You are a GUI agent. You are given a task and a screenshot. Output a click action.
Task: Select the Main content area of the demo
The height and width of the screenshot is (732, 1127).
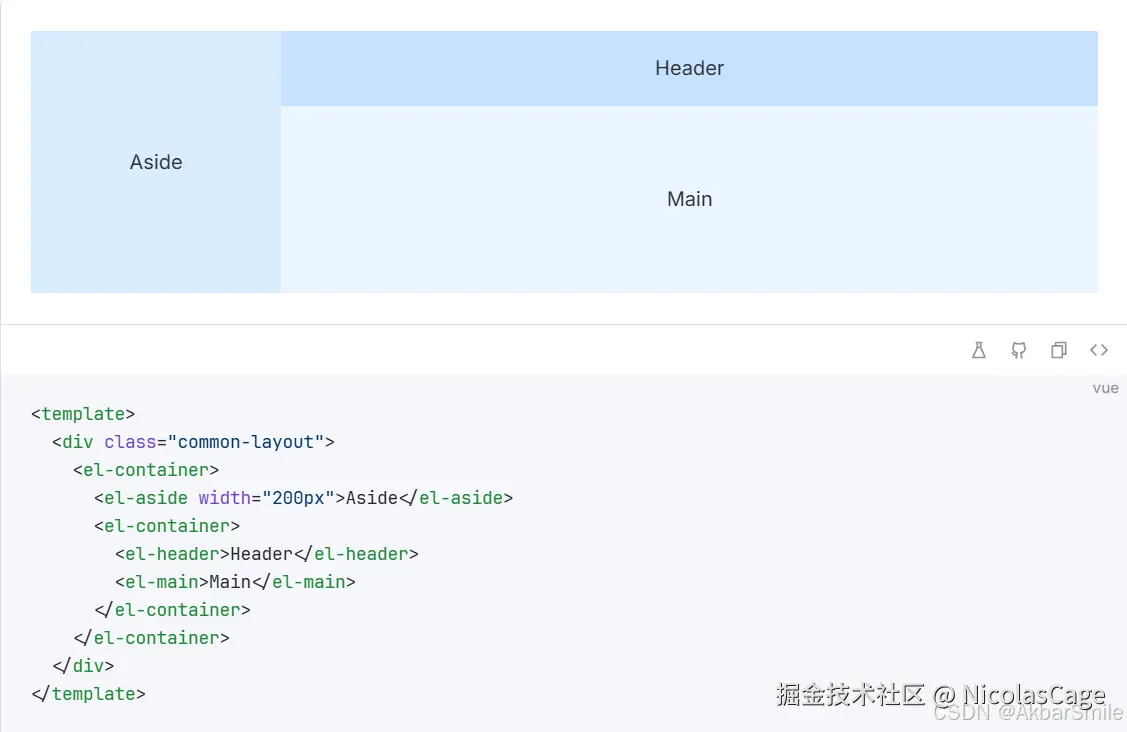click(x=689, y=199)
